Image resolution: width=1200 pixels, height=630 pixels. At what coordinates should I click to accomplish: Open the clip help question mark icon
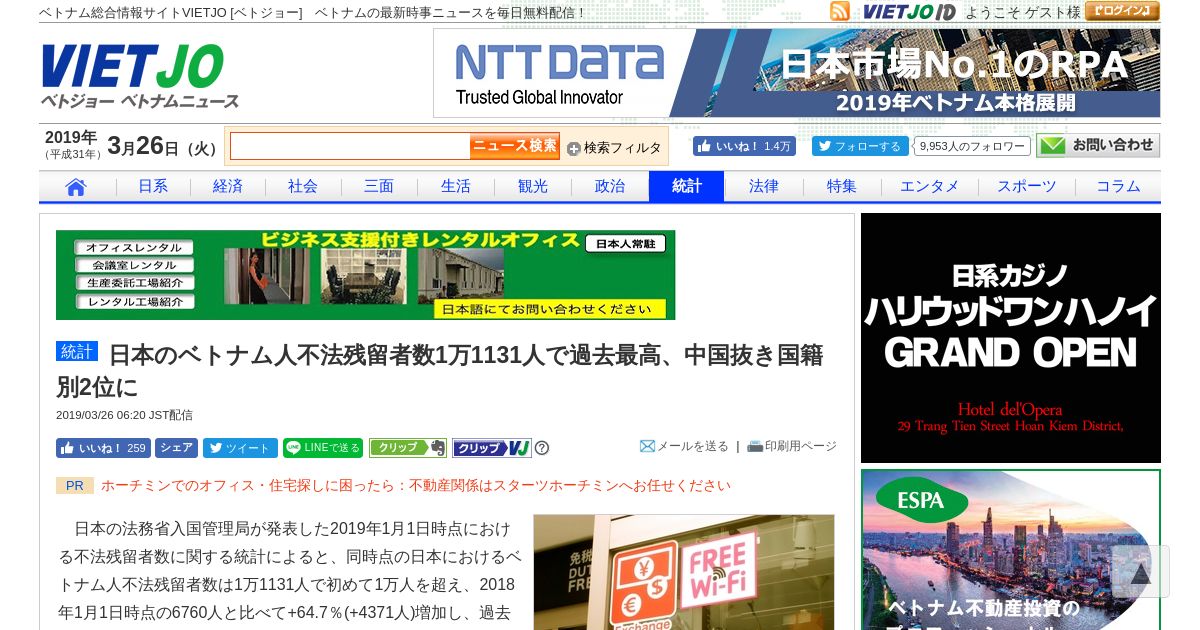pyautogui.click(x=542, y=448)
